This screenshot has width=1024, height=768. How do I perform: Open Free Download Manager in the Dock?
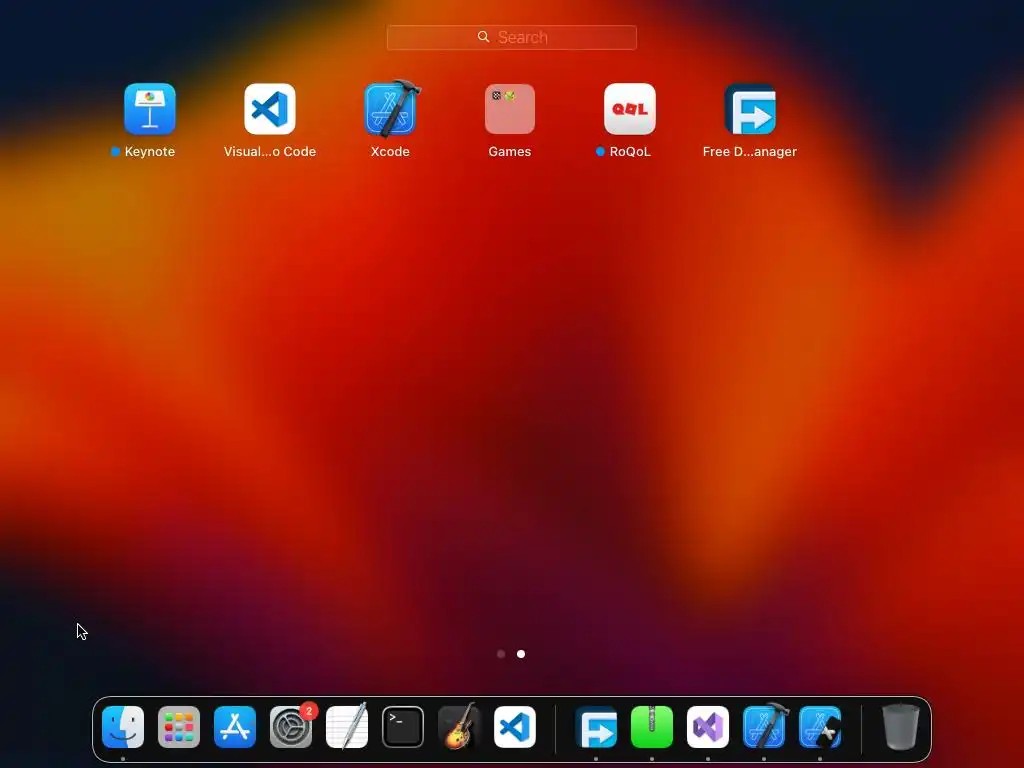(596, 727)
